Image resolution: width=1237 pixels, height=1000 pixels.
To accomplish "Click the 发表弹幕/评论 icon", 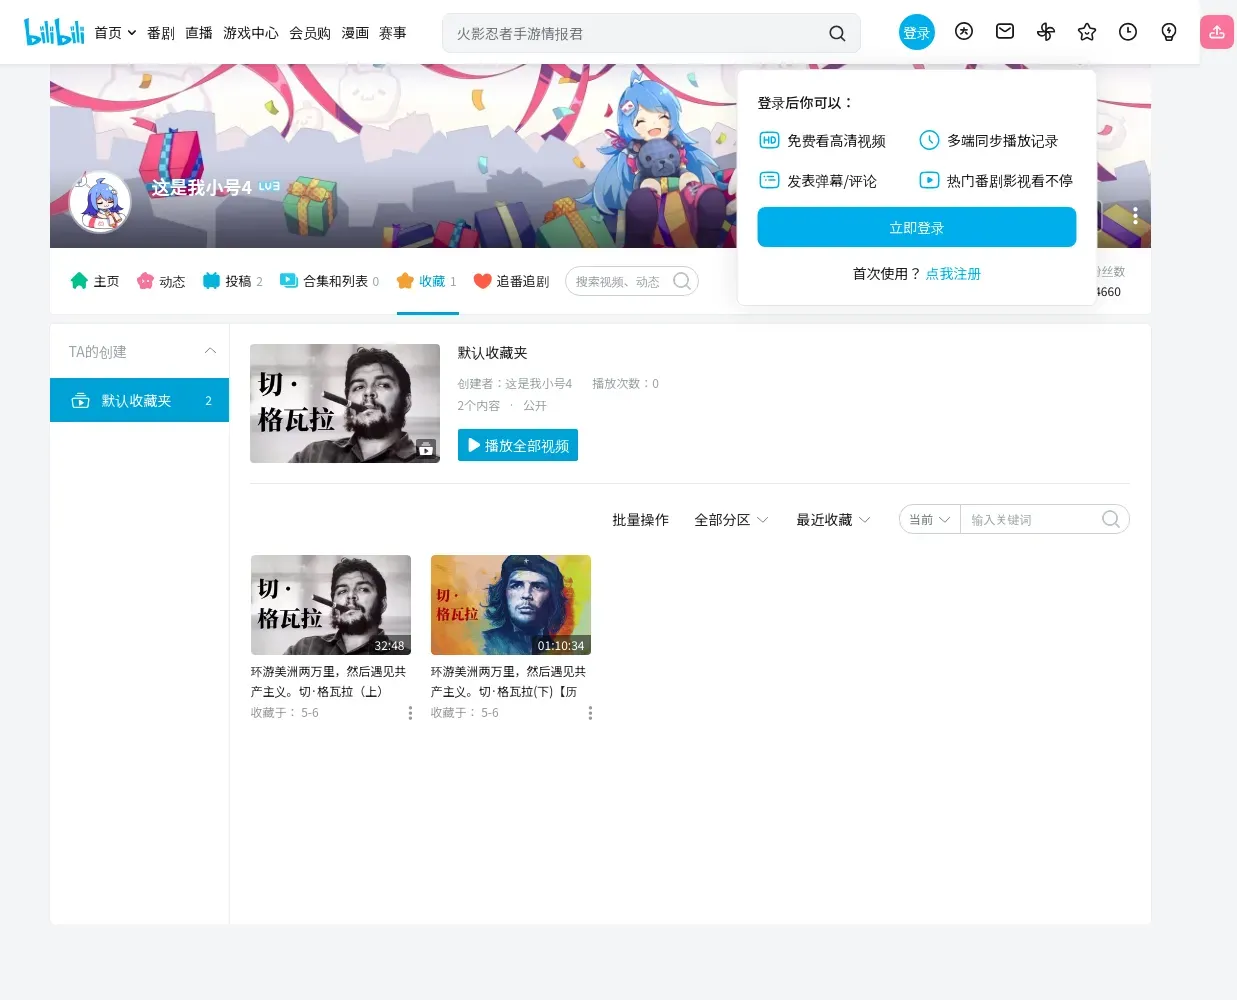I will (x=769, y=180).
